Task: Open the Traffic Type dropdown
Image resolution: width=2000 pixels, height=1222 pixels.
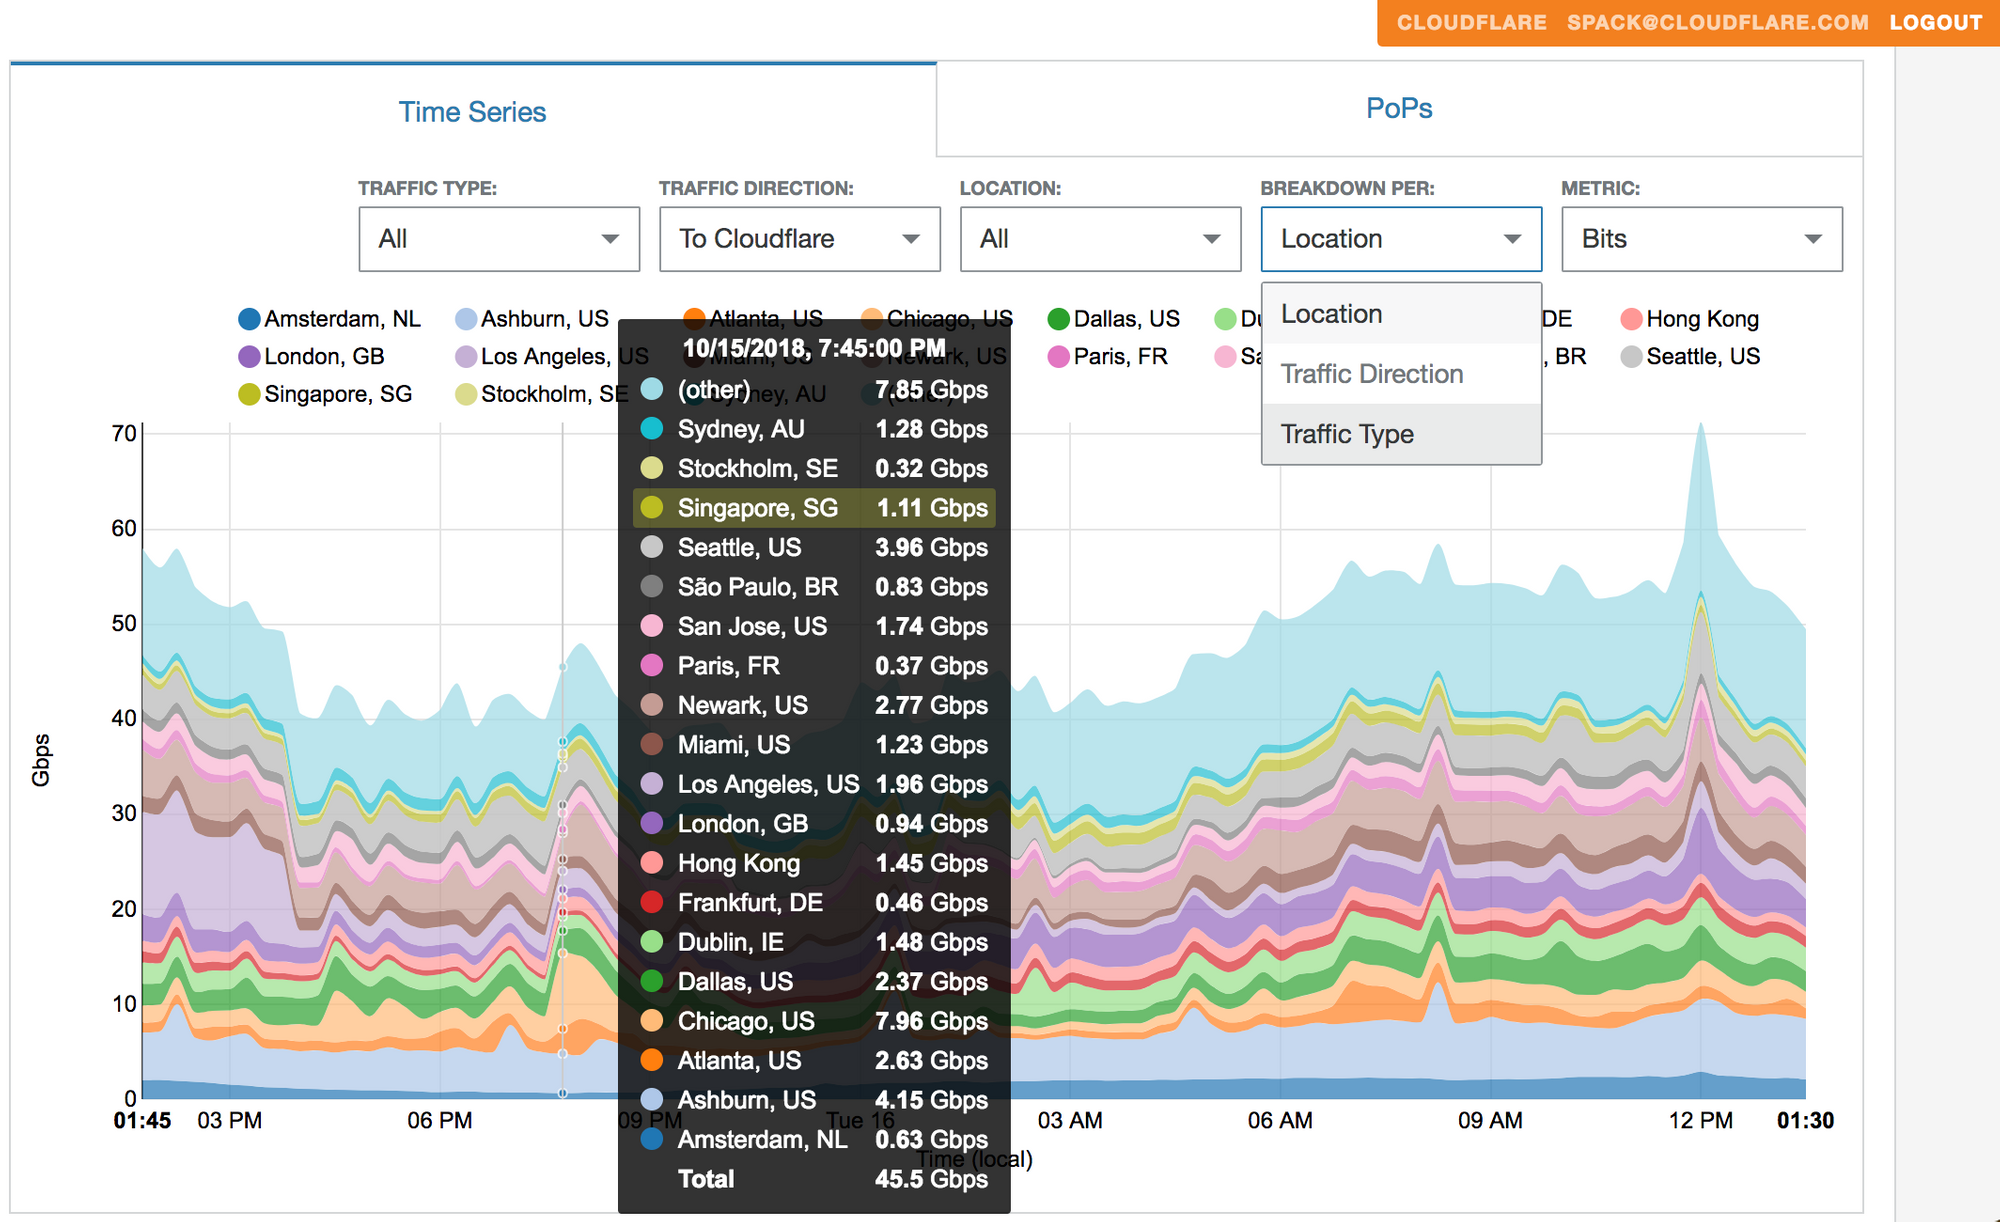Action: pyautogui.click(x=499, y=239)
